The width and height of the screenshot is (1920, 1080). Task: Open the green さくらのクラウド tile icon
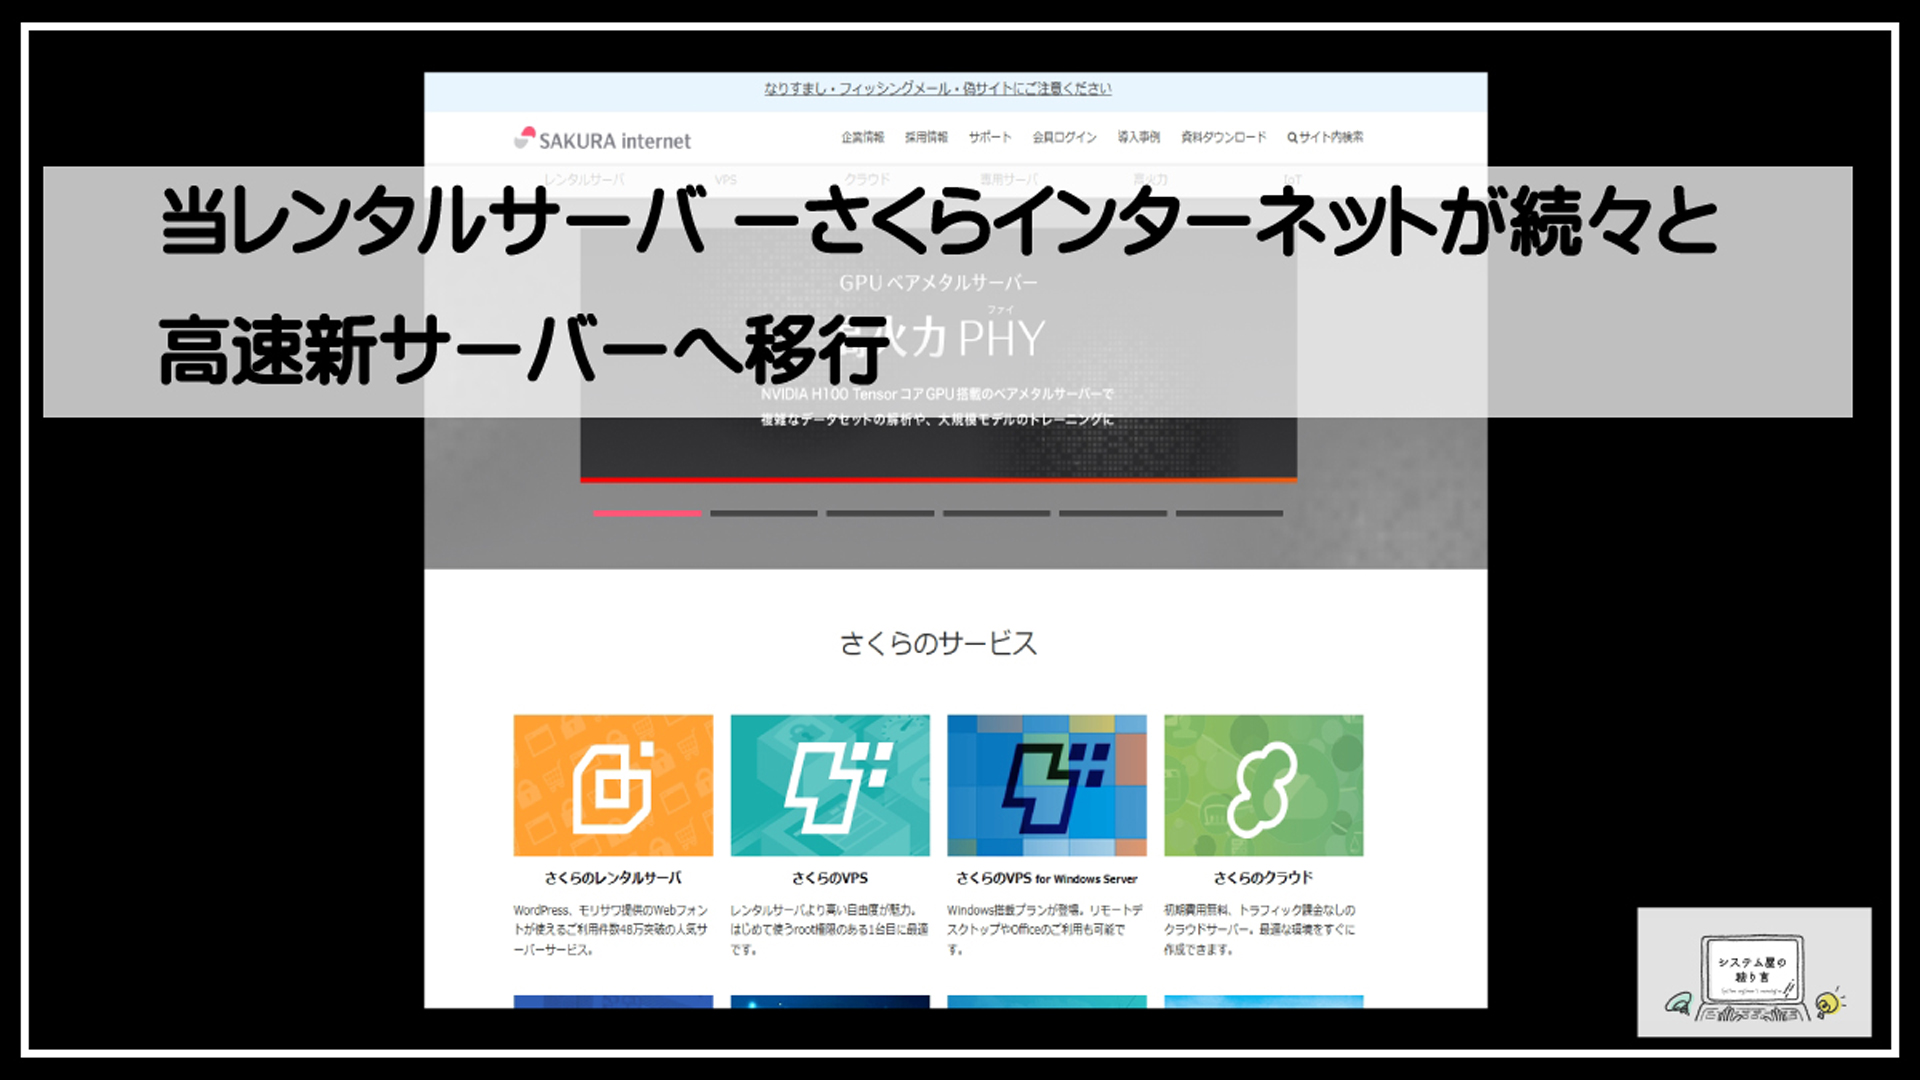tap(1264, 785)
